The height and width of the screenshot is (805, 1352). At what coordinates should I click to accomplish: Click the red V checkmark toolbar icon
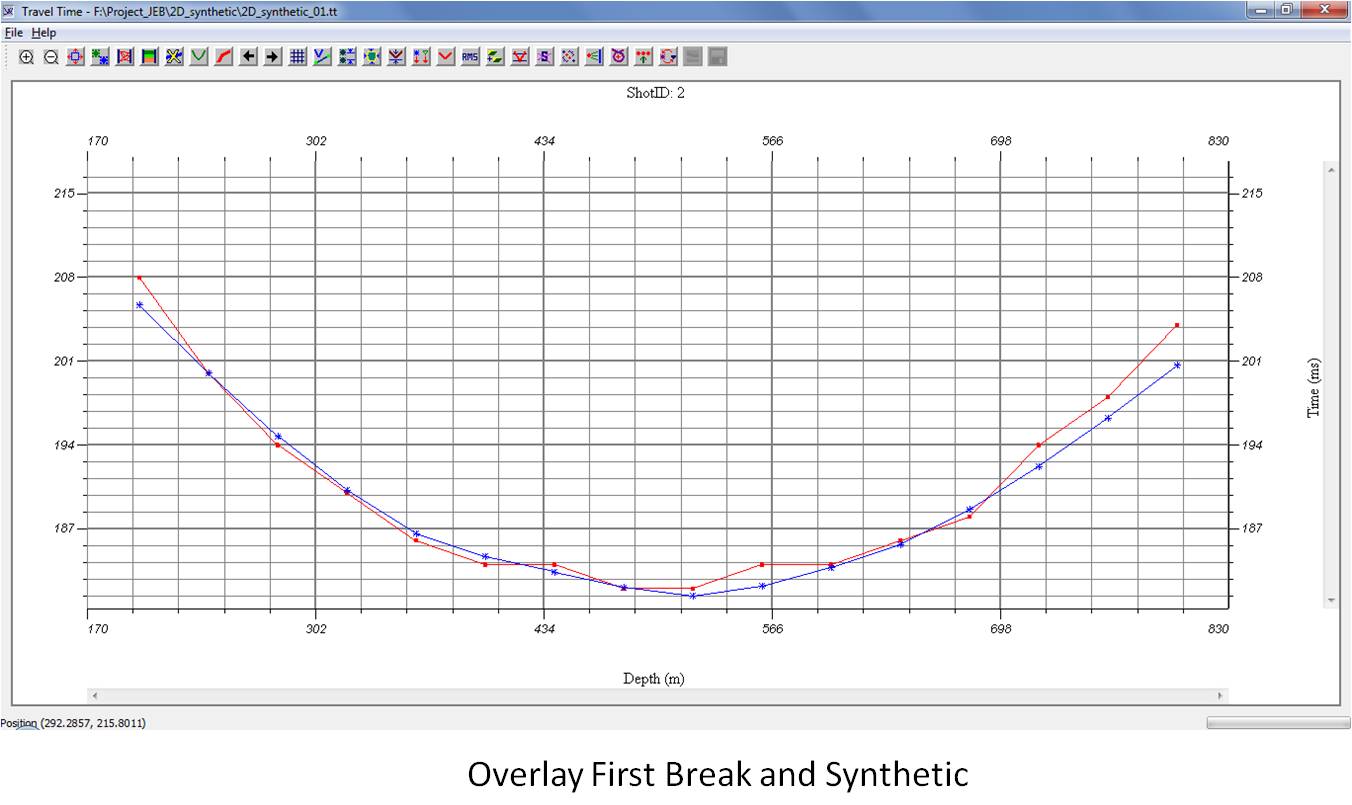445,57
